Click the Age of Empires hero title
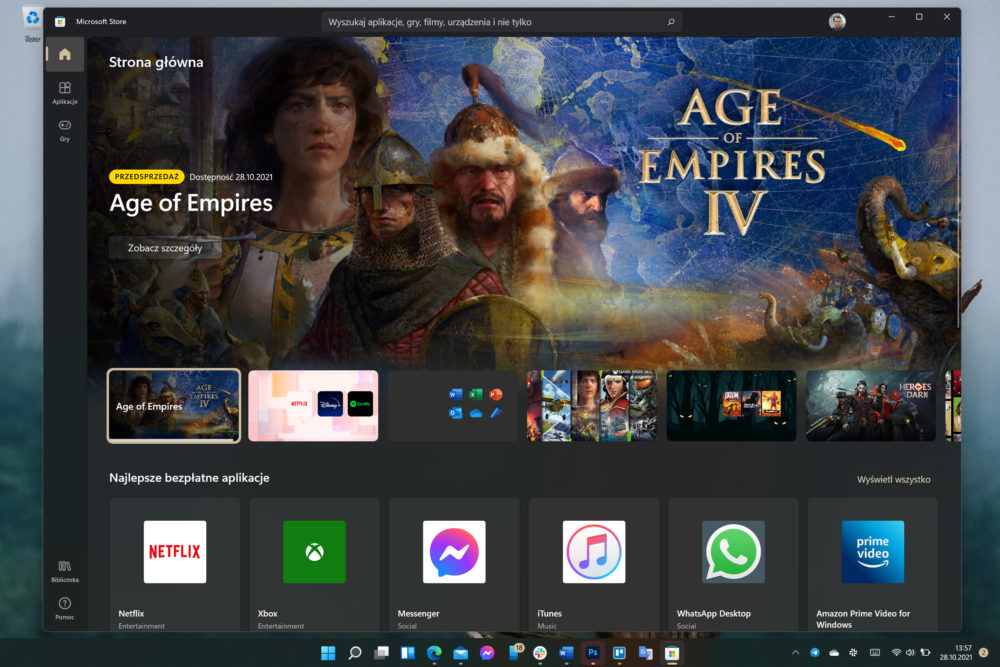The image size is (1000, 667). pyautogui.click(x=191, y=203)
